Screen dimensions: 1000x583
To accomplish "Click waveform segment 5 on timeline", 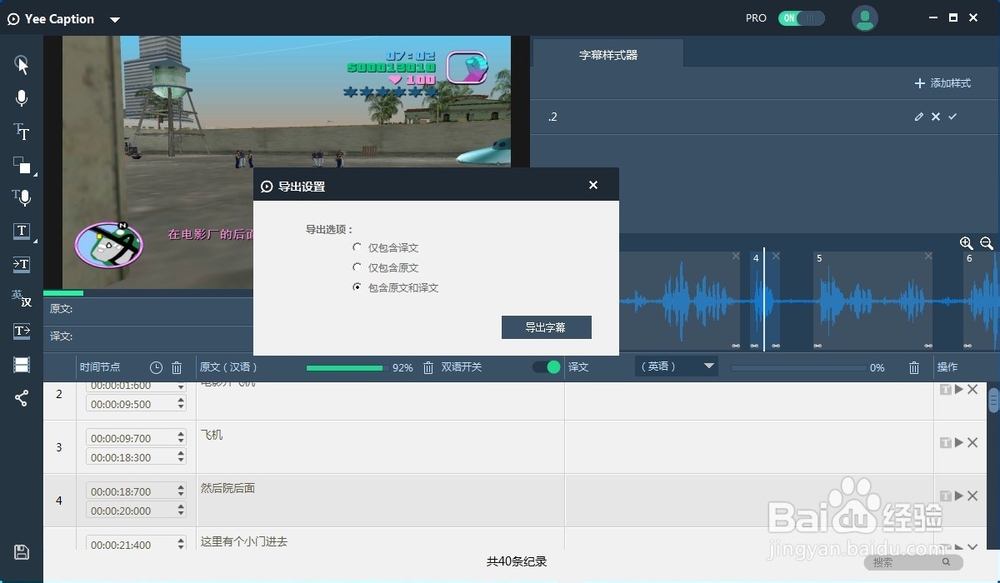I will (x=872, y=300).
